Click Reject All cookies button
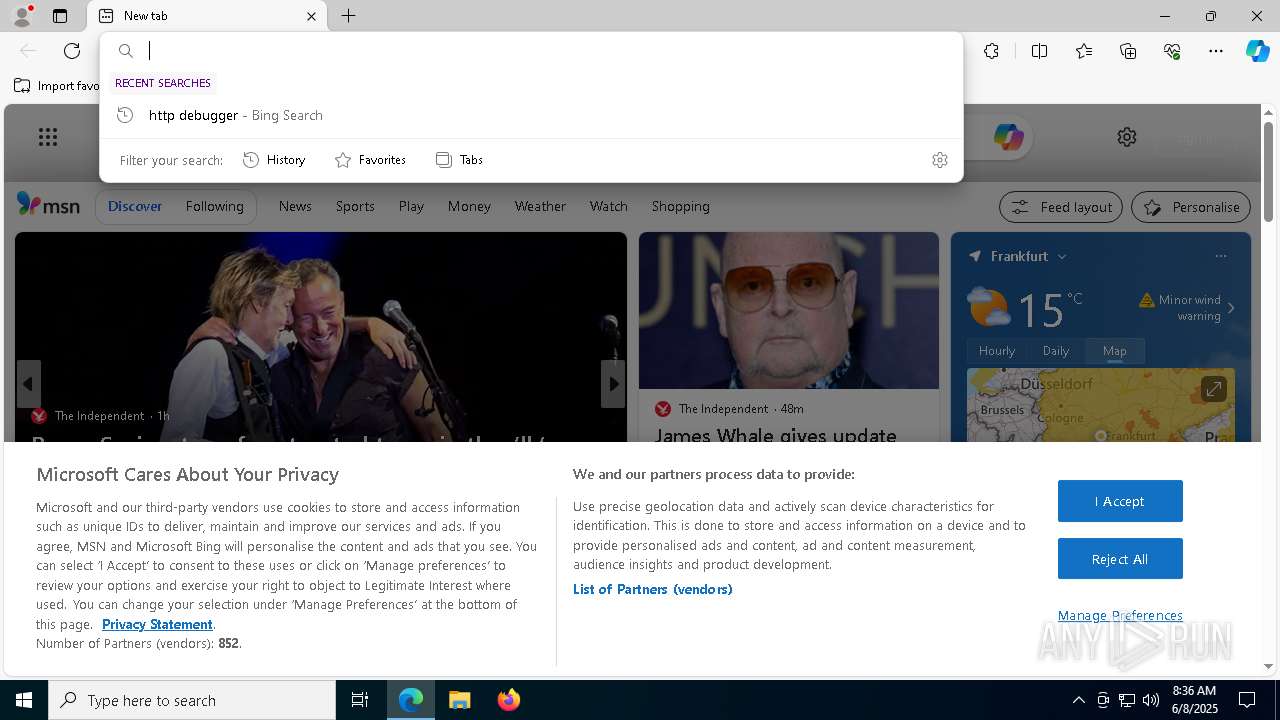 [1120, 559]
